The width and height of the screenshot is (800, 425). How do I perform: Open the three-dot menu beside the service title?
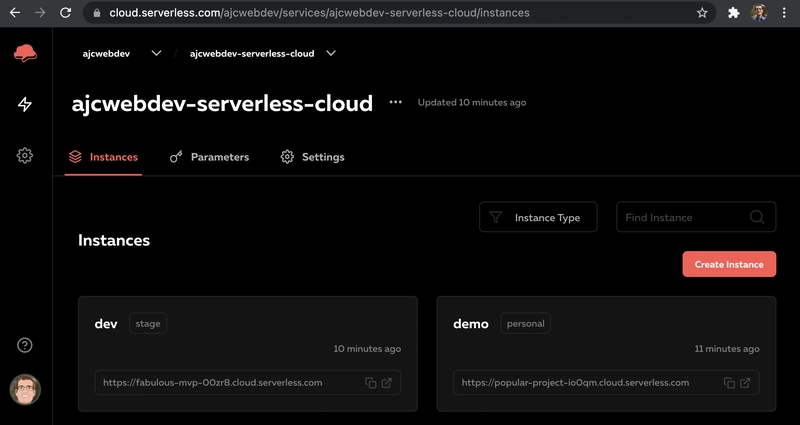coord(395,102)
